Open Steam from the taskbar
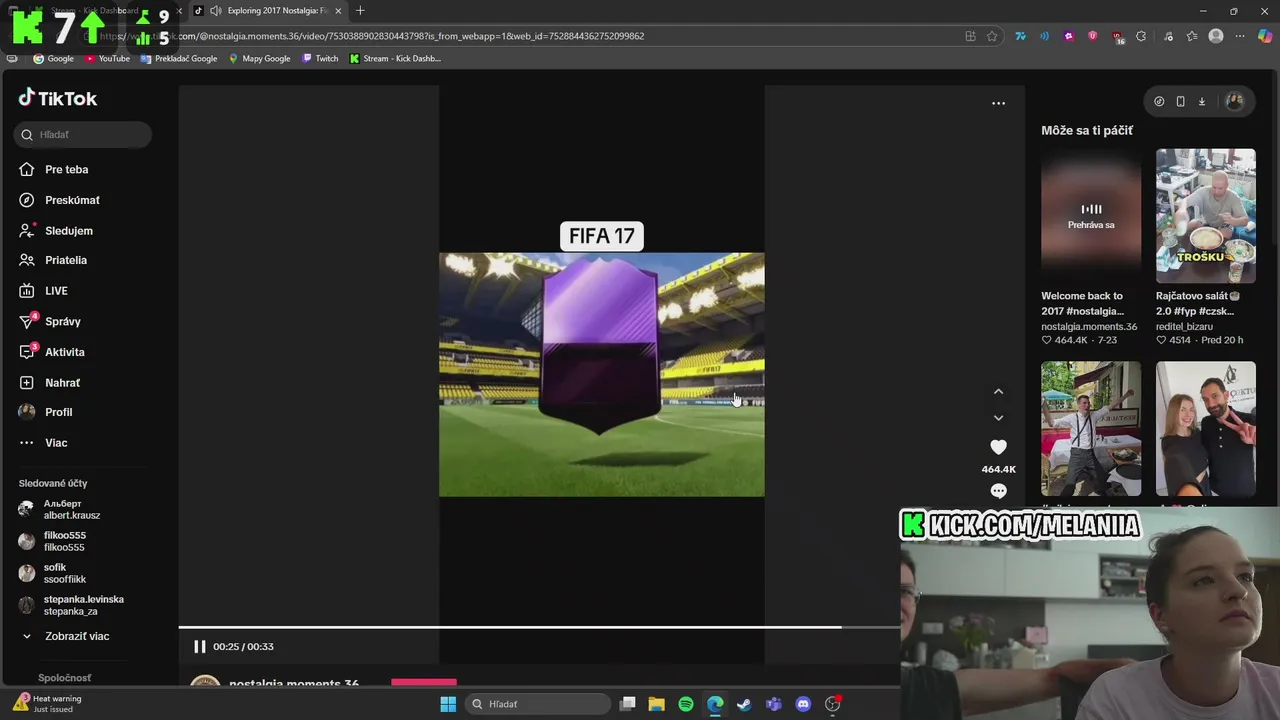1280x720 pixels. pos(744,704)
